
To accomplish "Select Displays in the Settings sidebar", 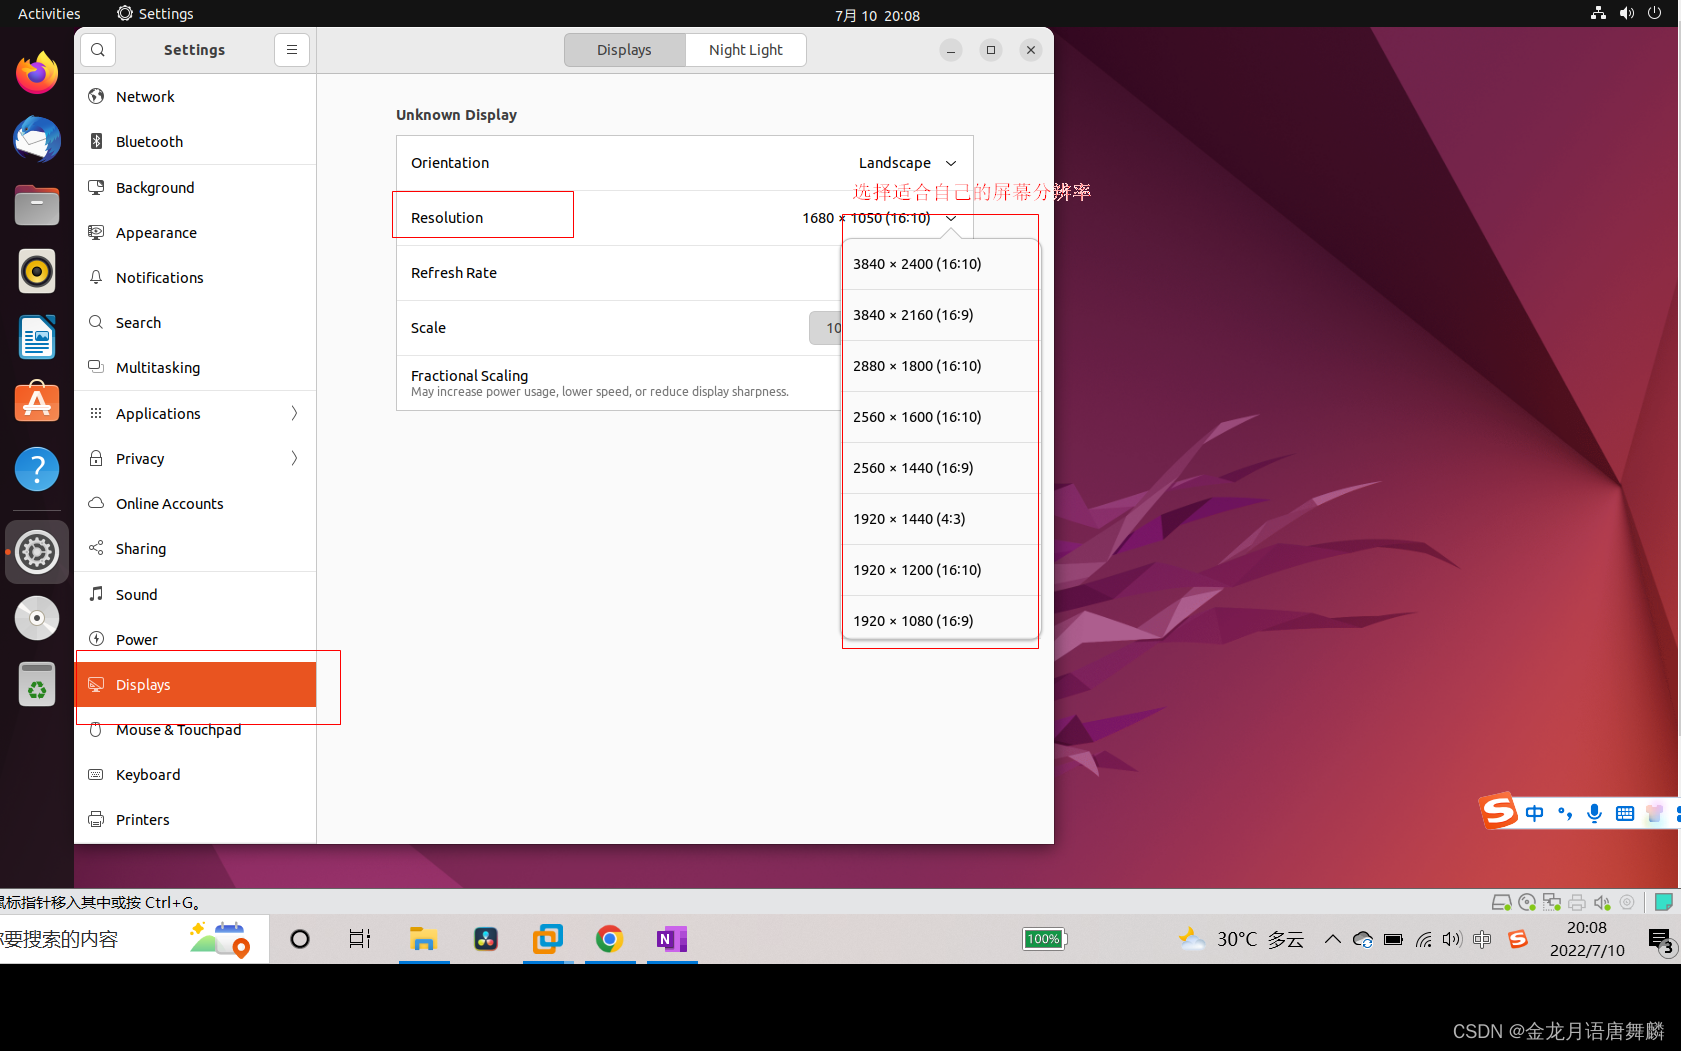I will (143, 684).
